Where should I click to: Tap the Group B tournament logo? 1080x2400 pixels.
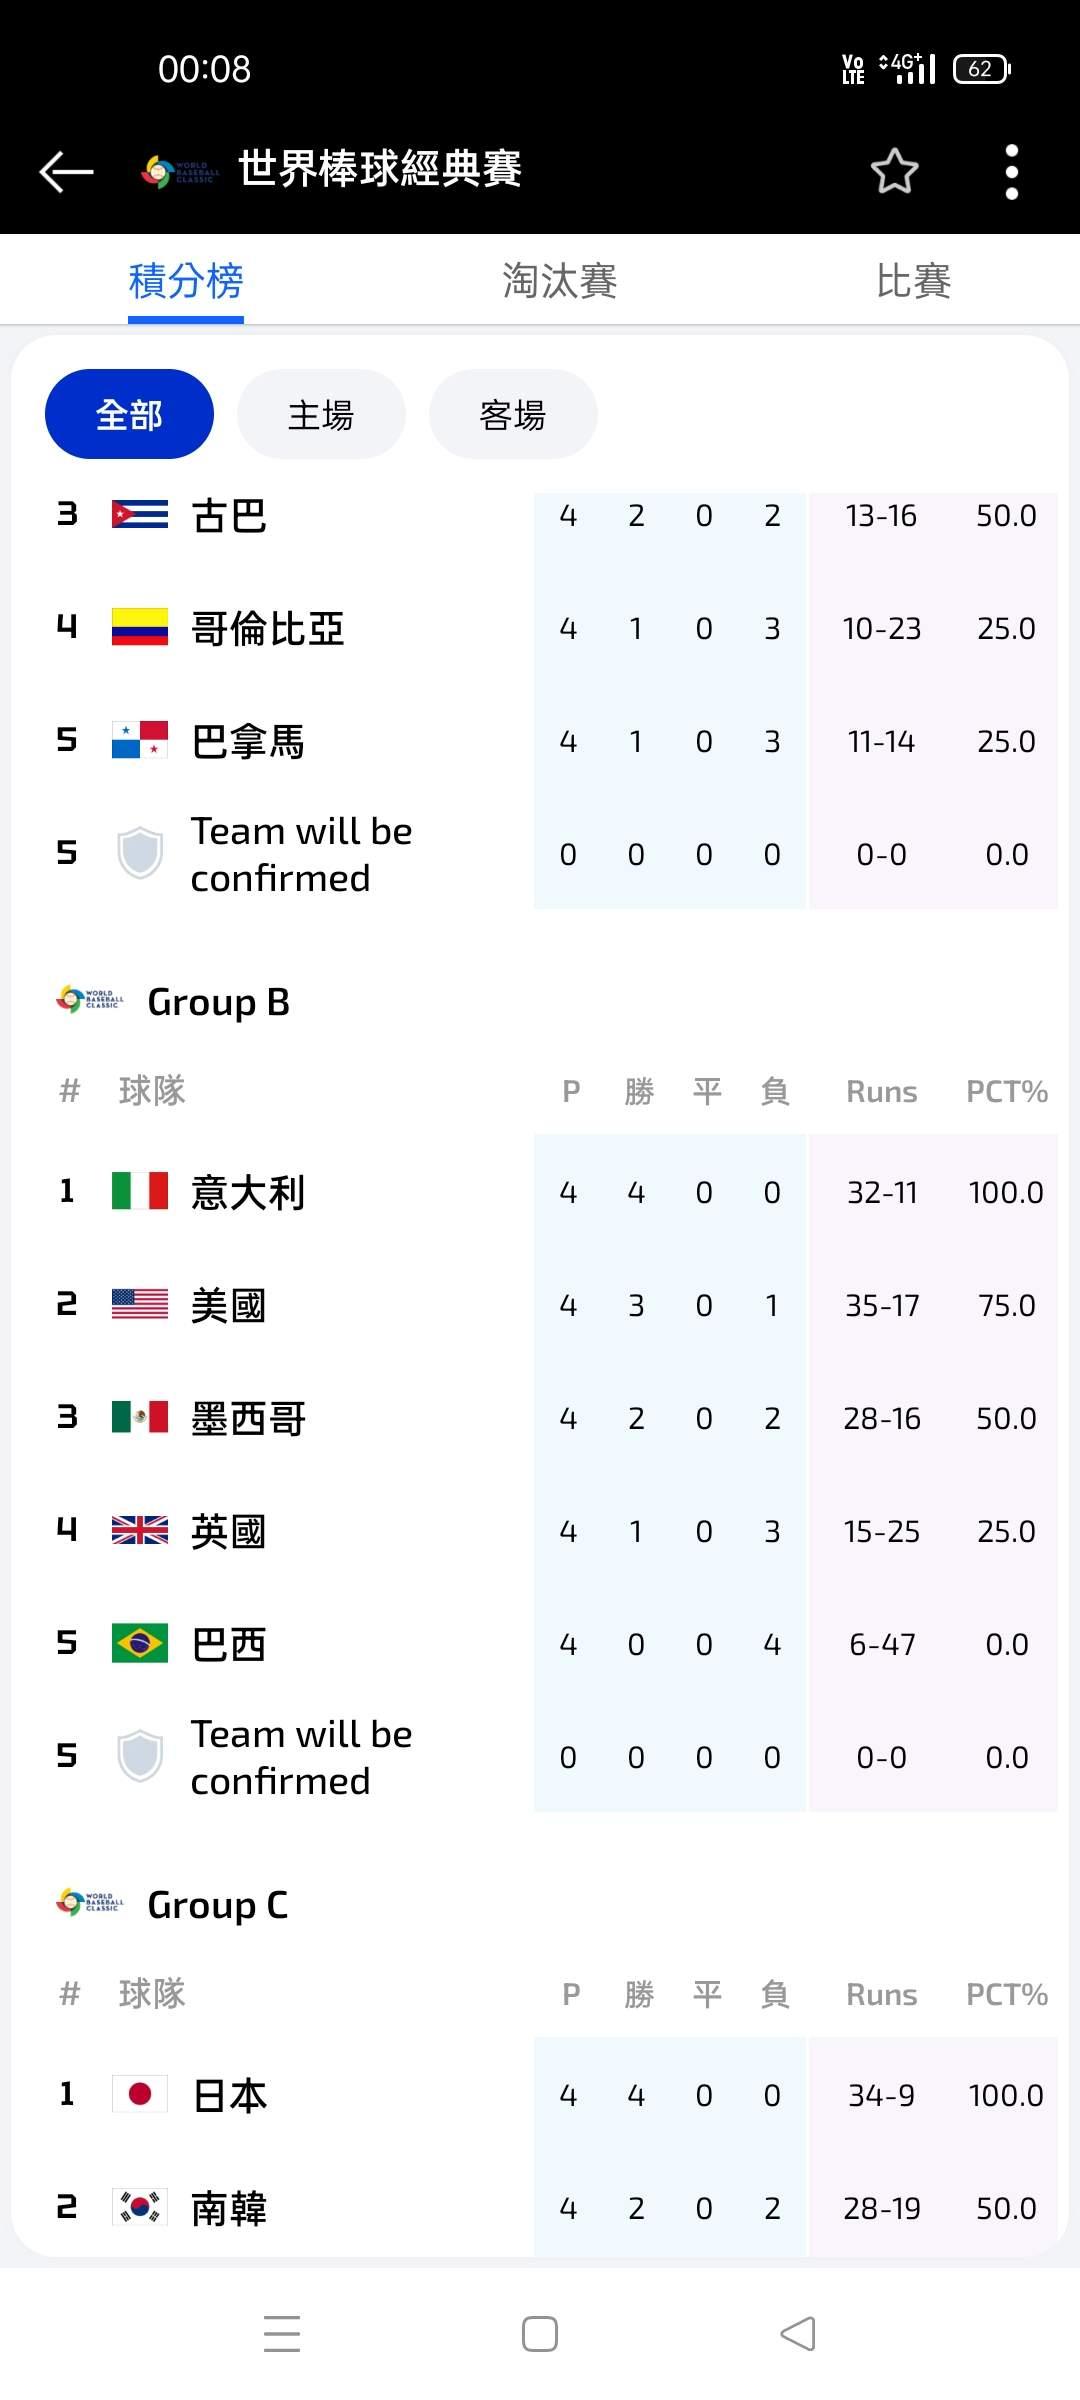tap(90, 1000)
